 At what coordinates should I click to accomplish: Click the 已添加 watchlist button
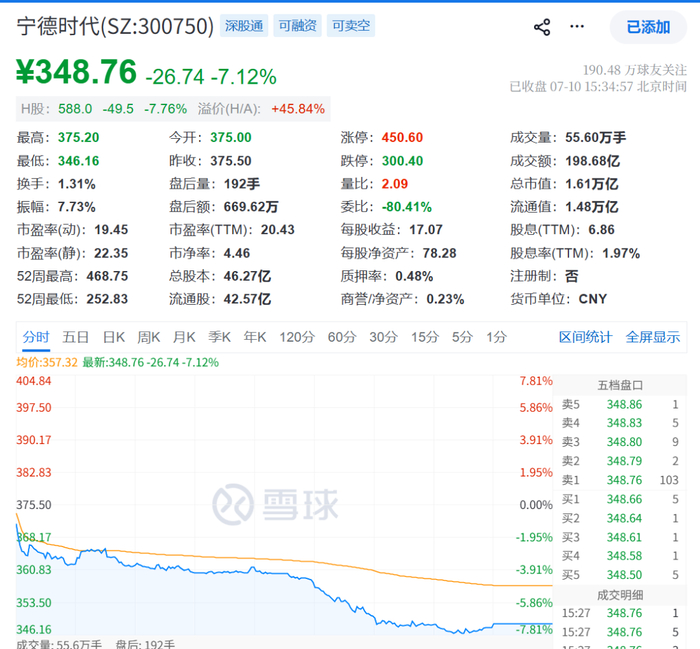(648, 27)
